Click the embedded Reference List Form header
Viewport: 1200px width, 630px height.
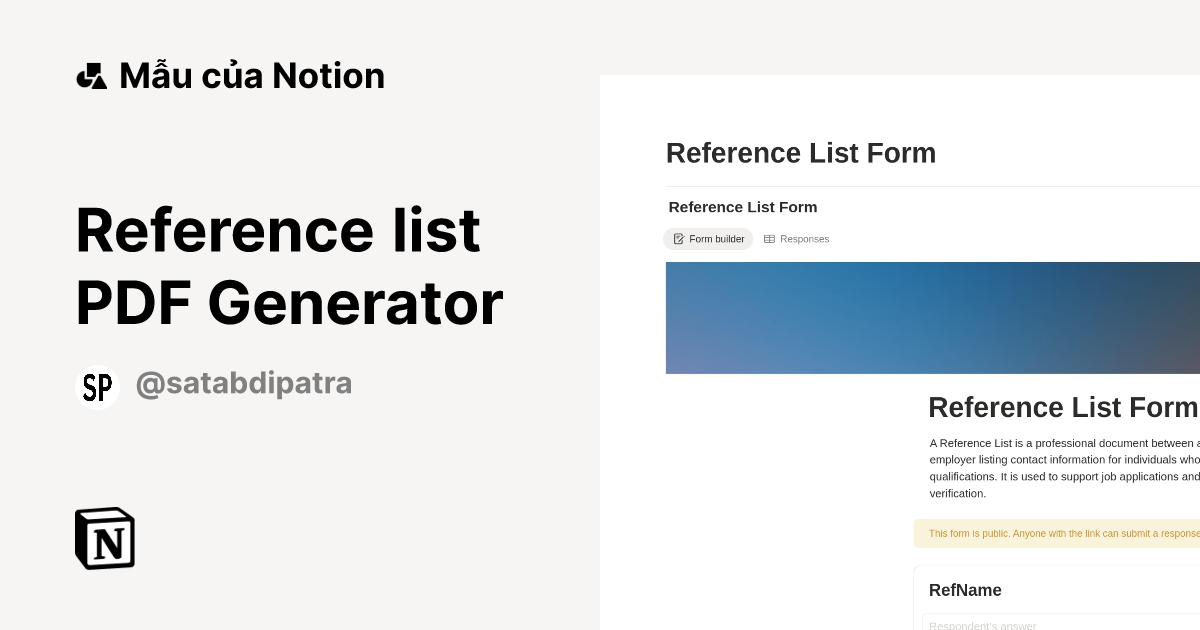[x=743, y=207]
